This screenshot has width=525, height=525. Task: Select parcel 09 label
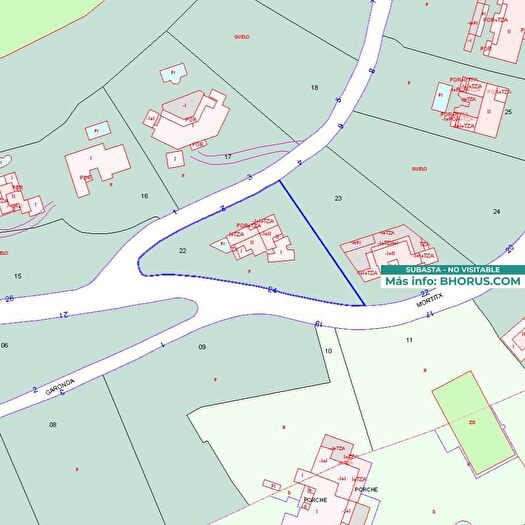202,347
